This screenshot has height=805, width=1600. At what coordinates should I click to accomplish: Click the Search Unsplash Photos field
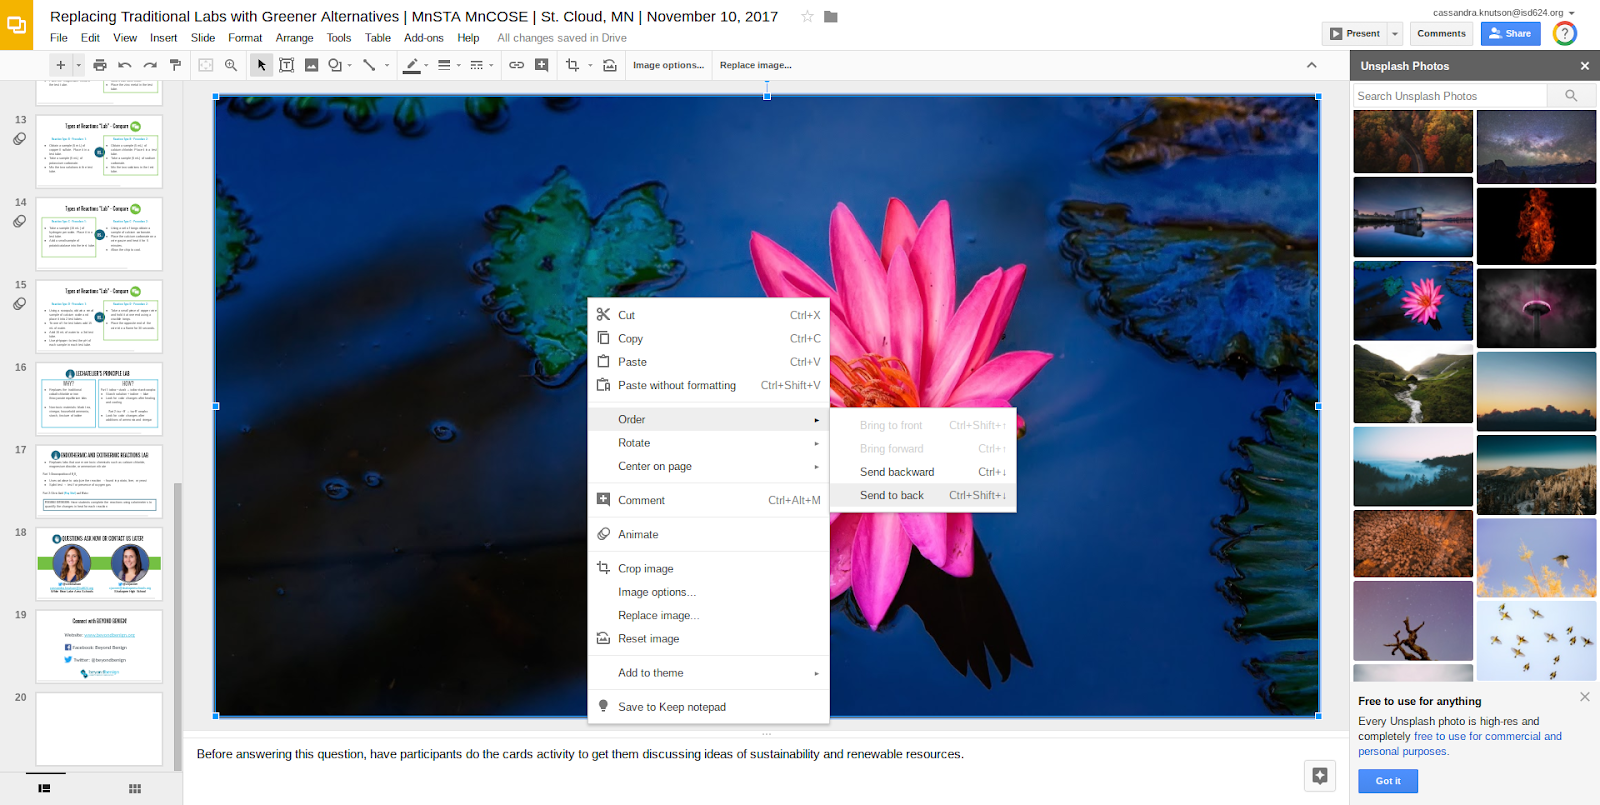[1450, 96]
